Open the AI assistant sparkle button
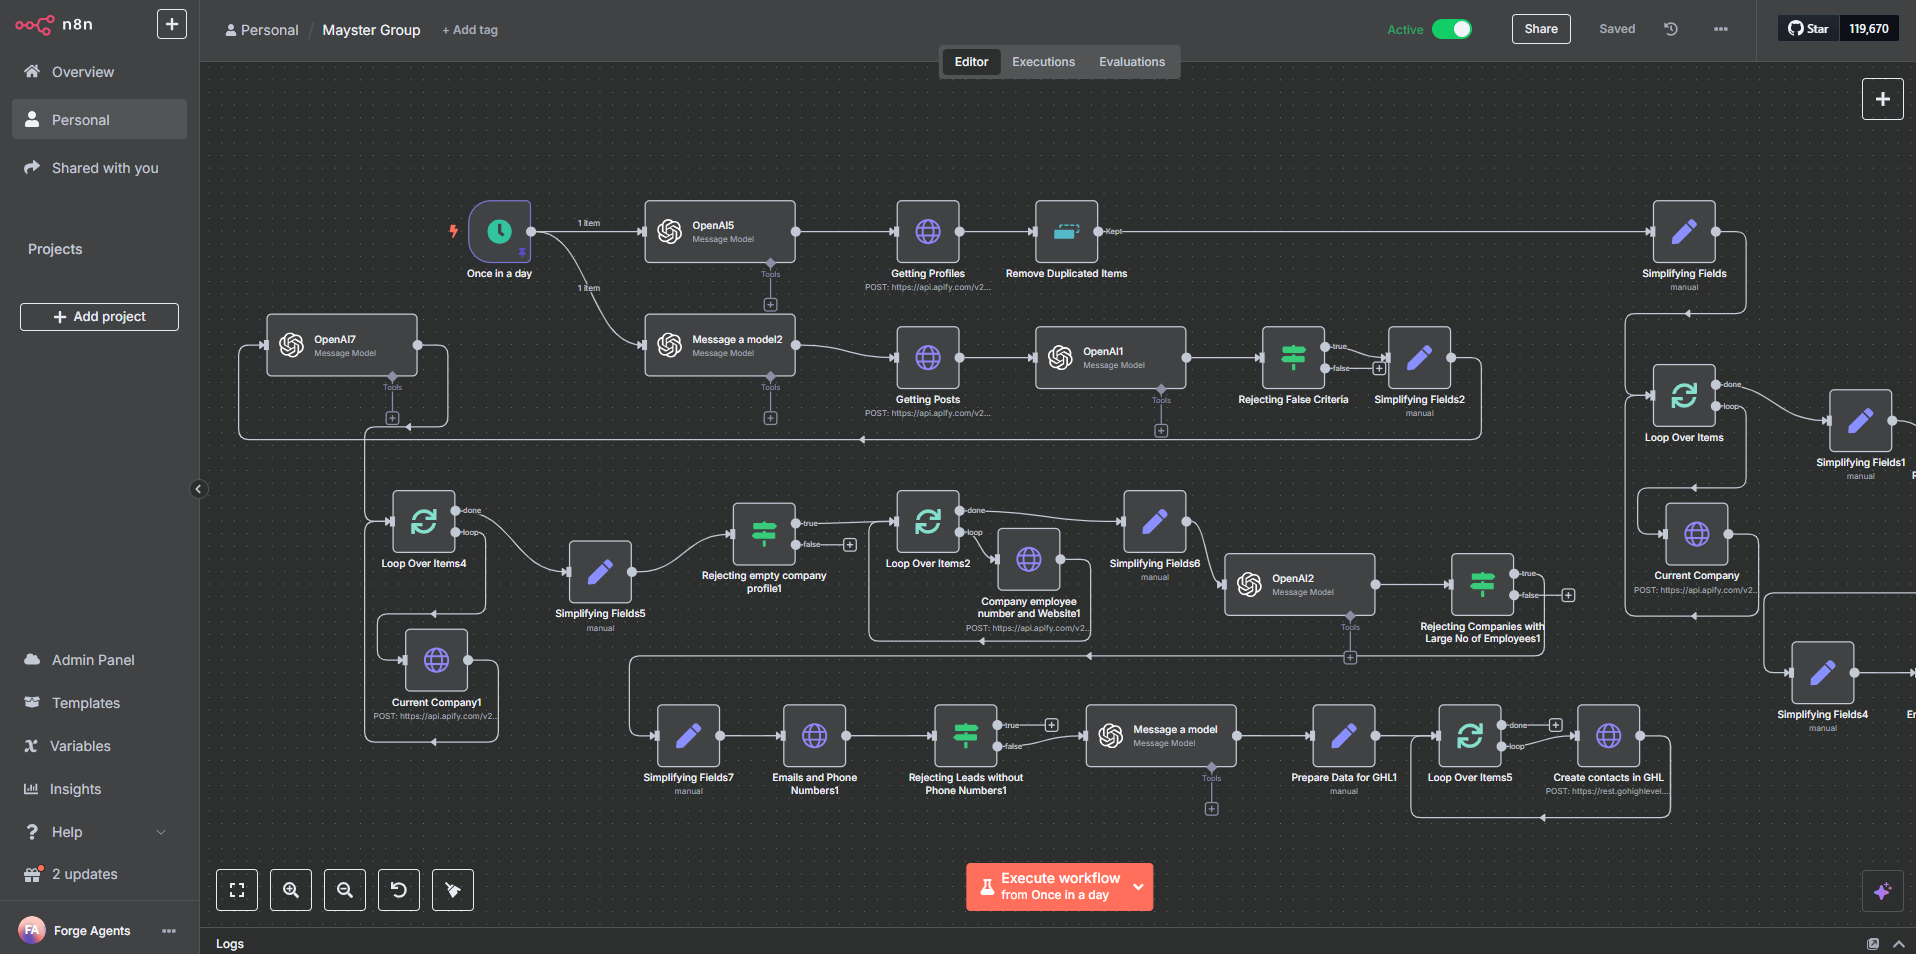The width and height of the screenshot is (1916, 954). click(1882, 891)
